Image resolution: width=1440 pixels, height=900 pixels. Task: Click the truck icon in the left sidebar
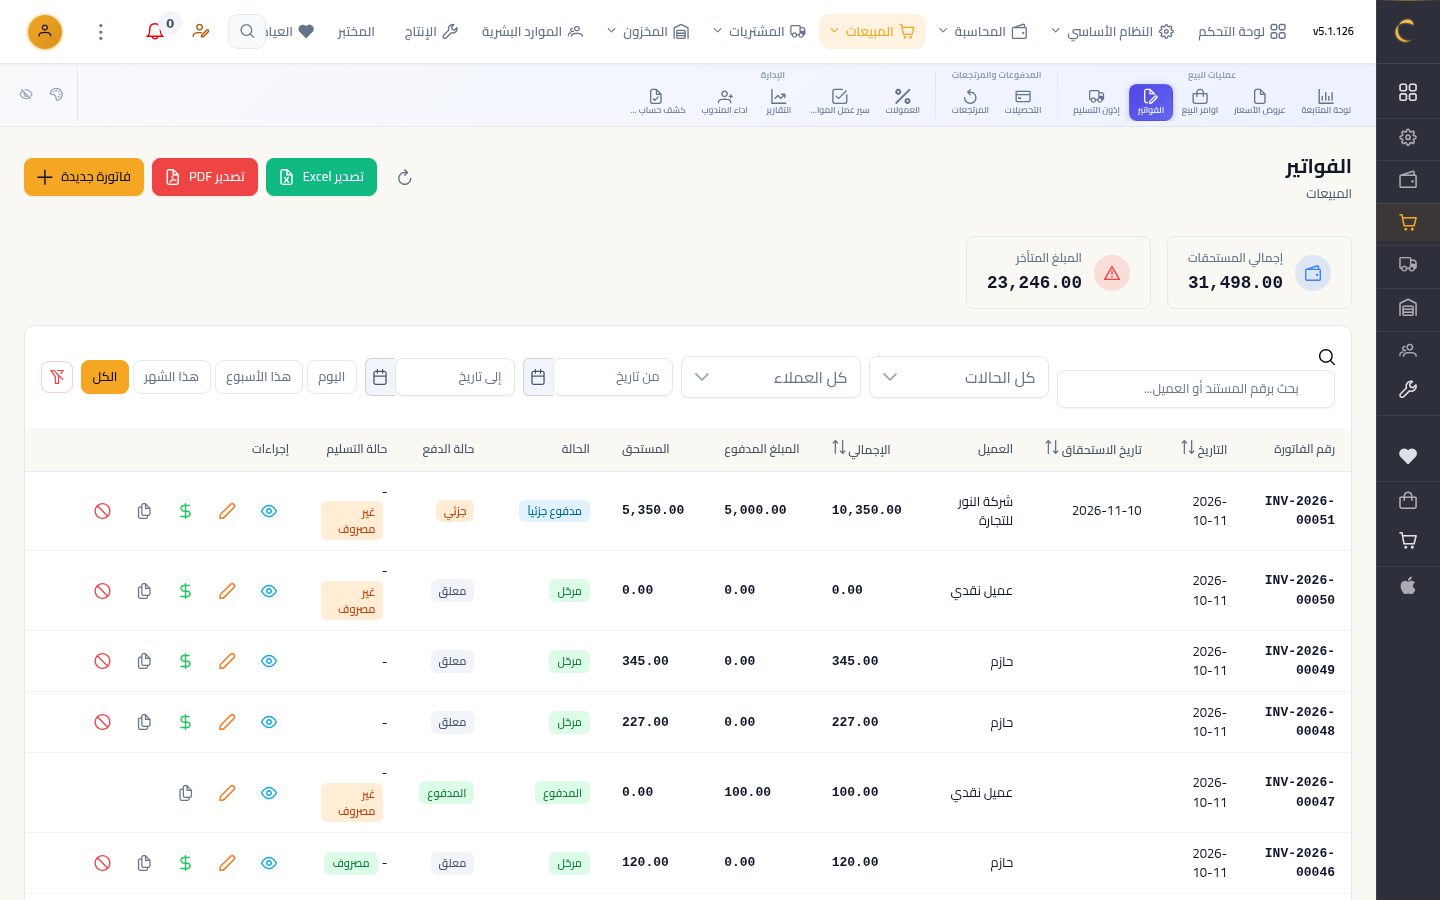tap(1408, 265)
